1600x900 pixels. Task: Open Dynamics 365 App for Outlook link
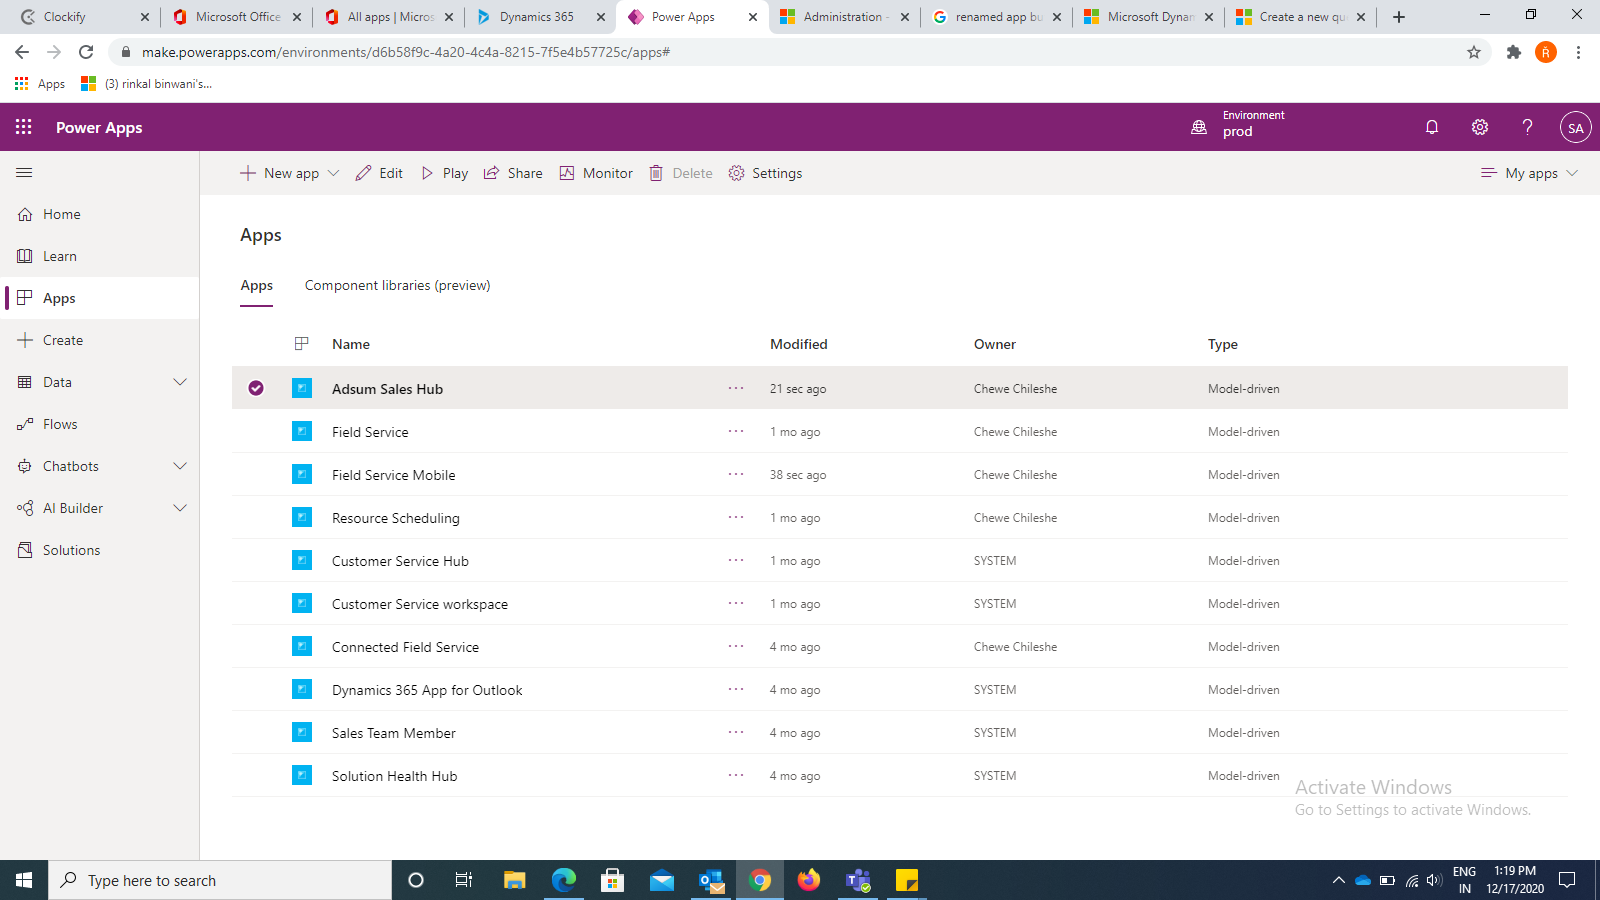(x=427, y=690)
